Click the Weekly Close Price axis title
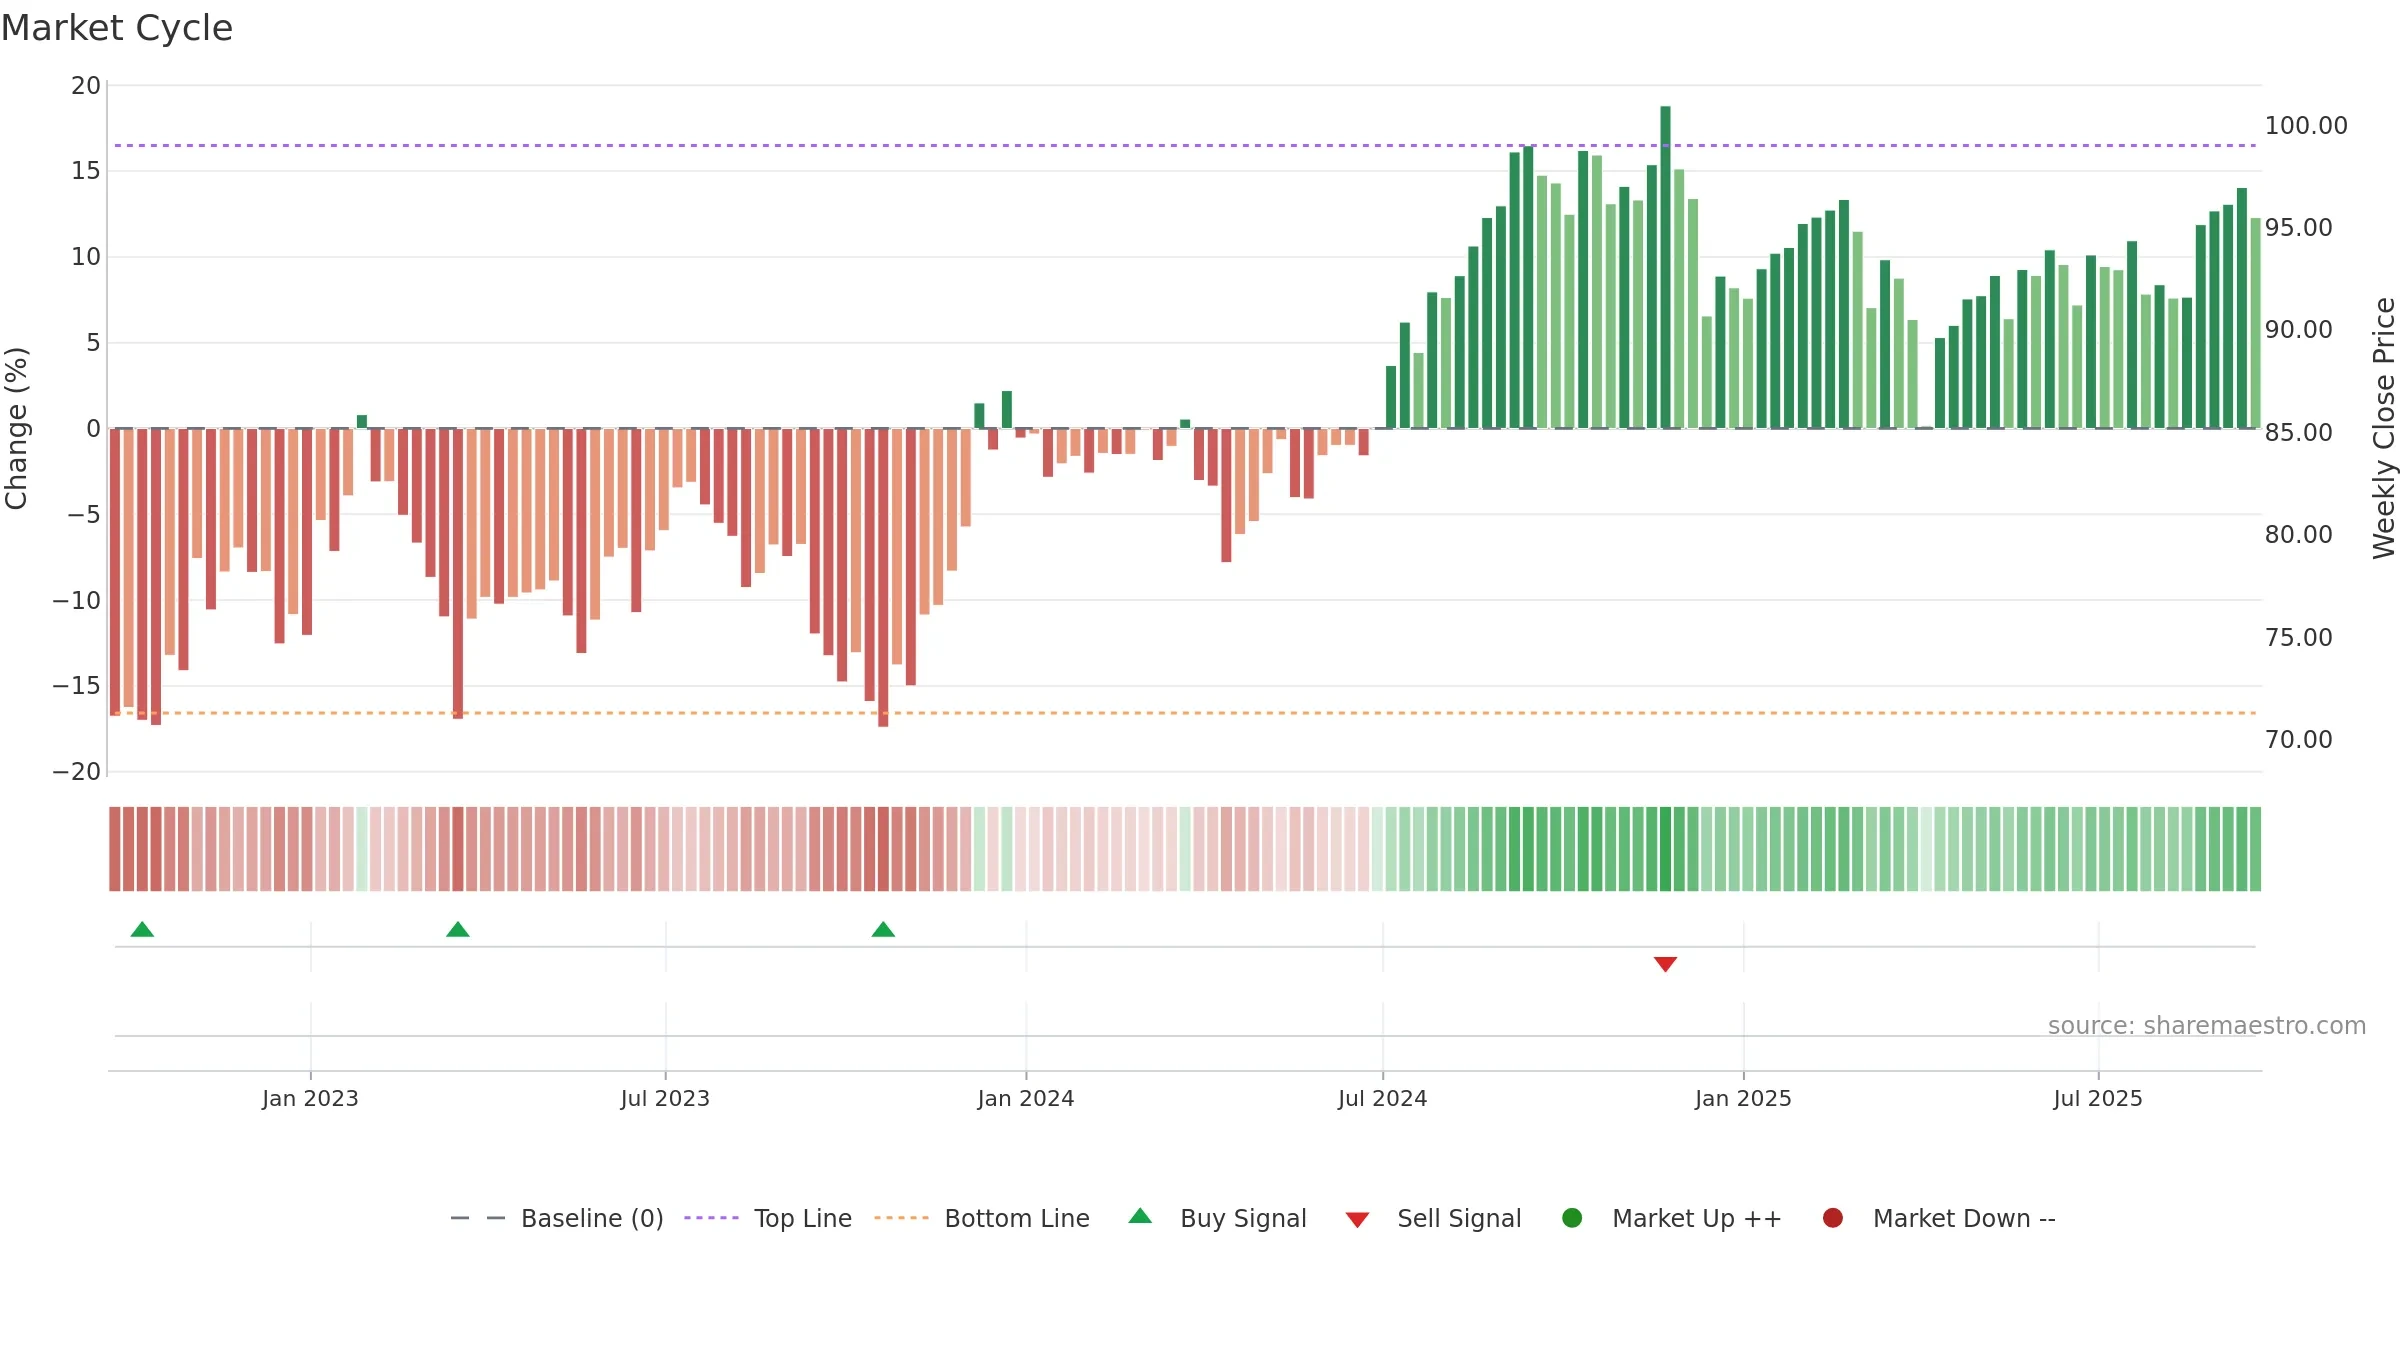The width and height of the screenshot is (2400, 1350). (2384, 428)
